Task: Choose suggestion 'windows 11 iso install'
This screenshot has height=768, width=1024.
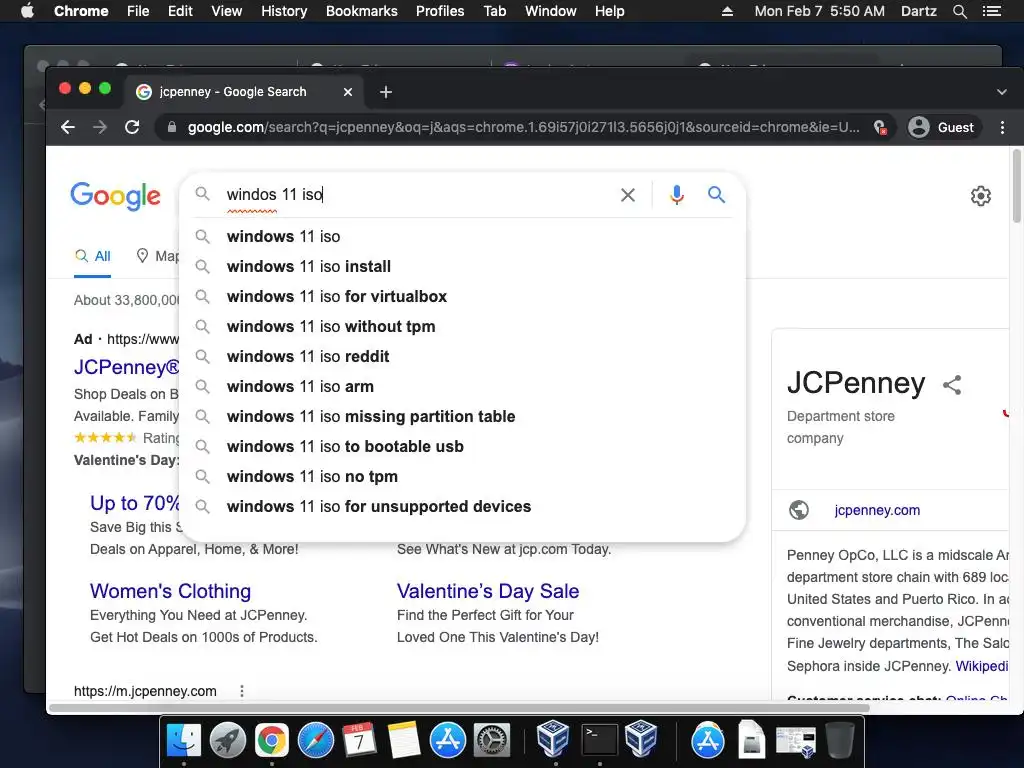Action: (462, 266)
